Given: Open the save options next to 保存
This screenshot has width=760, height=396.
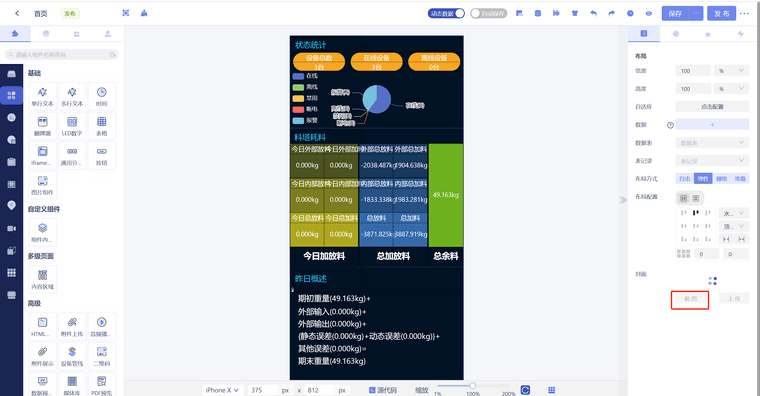Looking at the screenshot, I should (696, 14).
